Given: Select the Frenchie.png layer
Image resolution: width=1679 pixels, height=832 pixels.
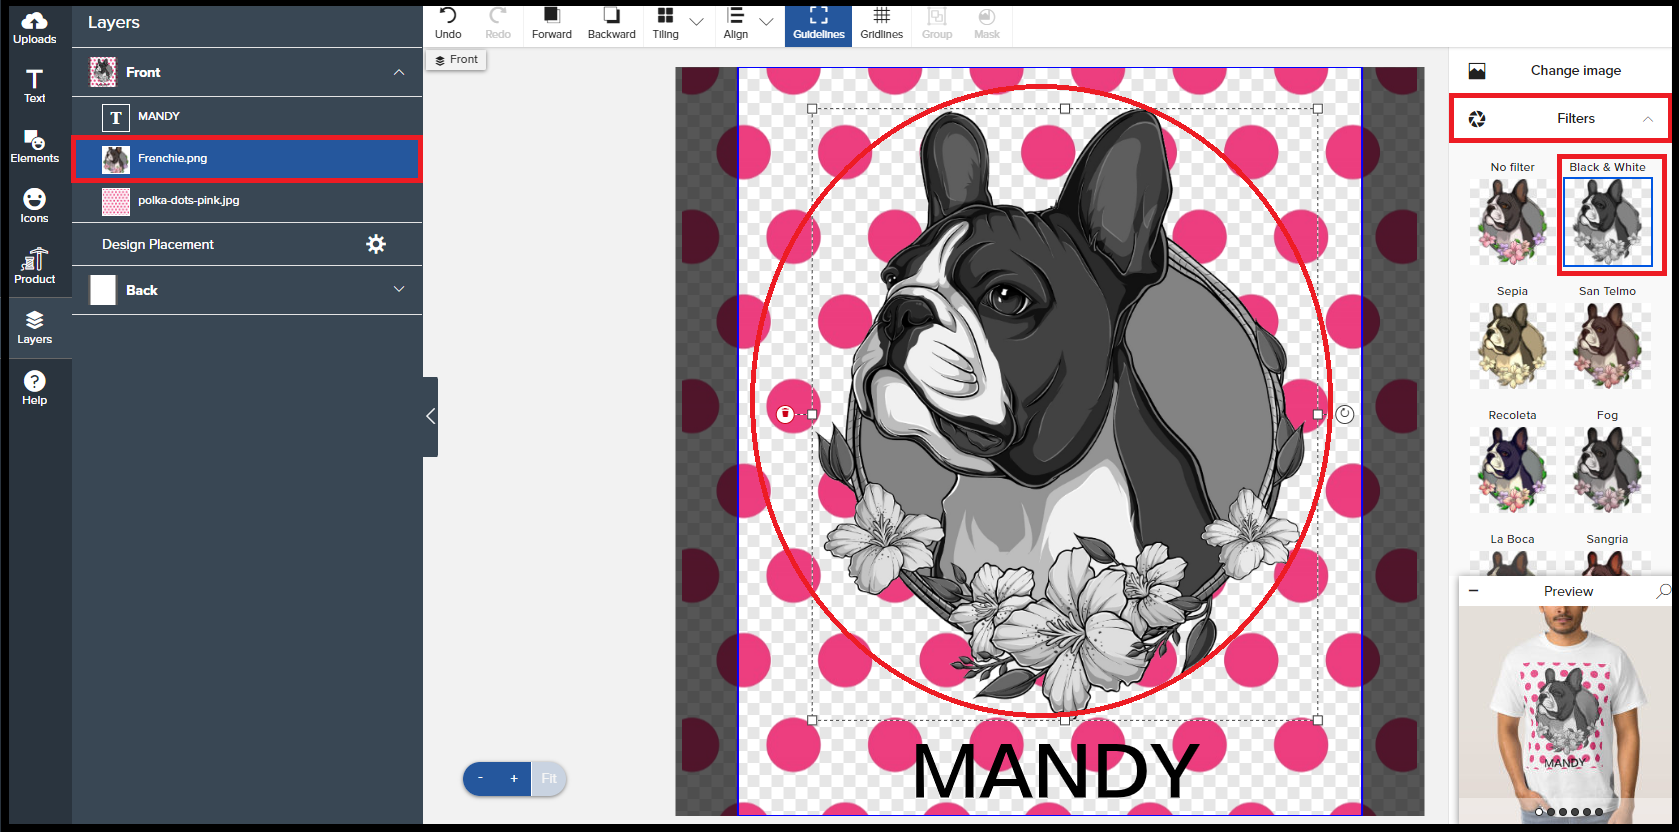Looking at the screenshot, I should pos(247,159).
